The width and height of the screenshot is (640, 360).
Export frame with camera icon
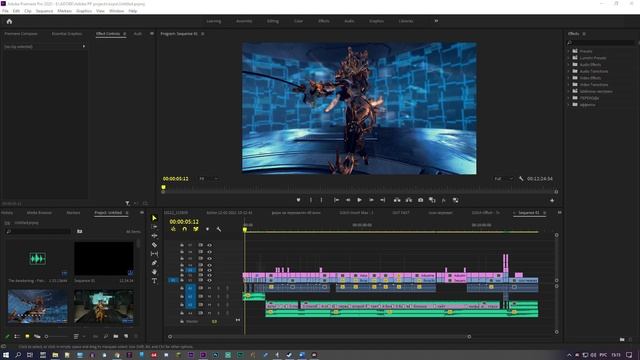click(420, 200)
